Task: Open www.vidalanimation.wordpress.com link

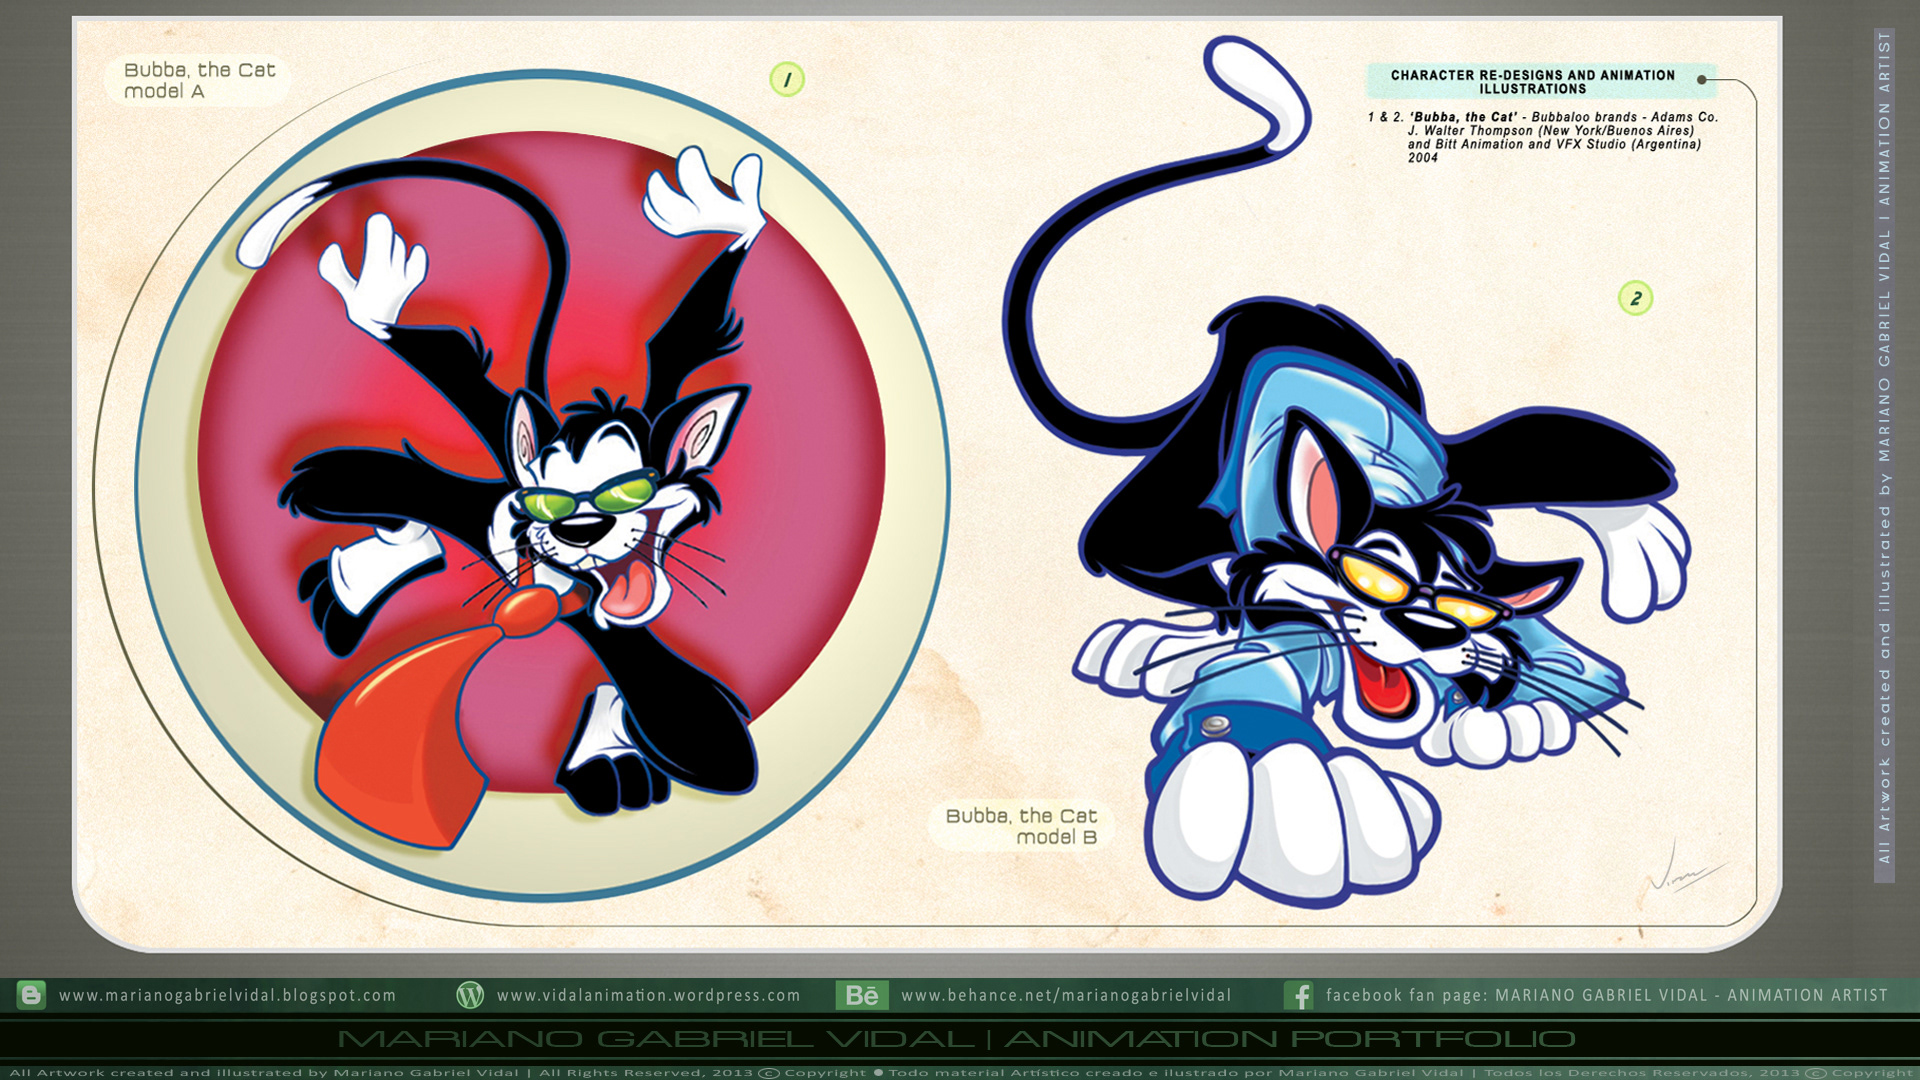Action: coord(648,995)
